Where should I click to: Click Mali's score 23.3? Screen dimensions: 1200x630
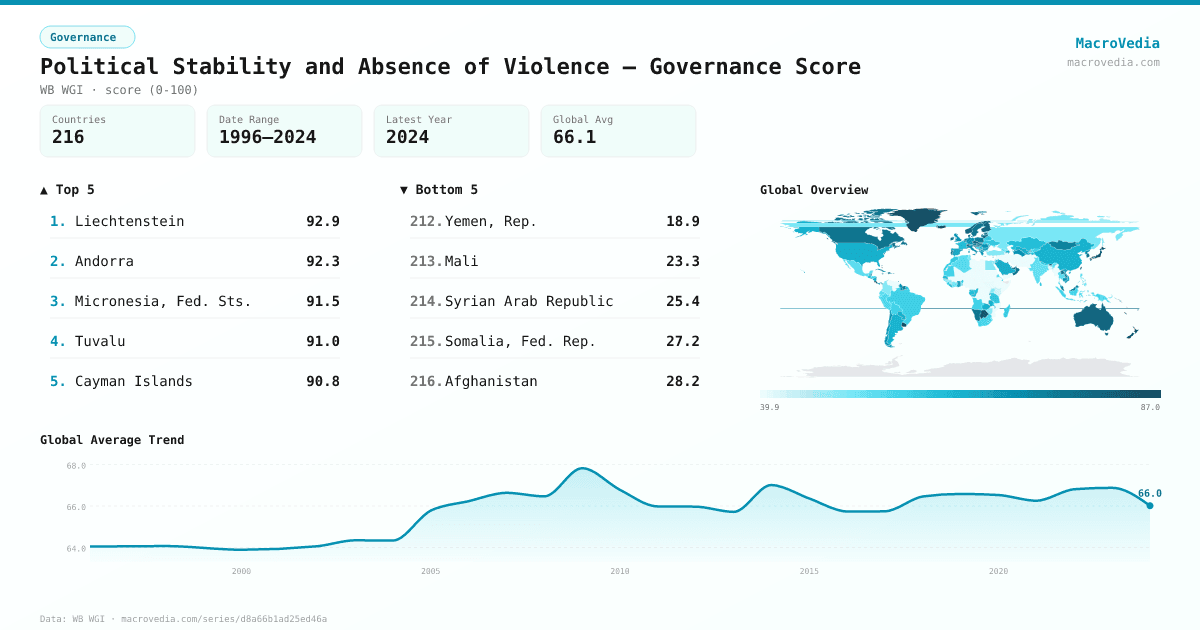pyautogui.click(x=683, y=261)
